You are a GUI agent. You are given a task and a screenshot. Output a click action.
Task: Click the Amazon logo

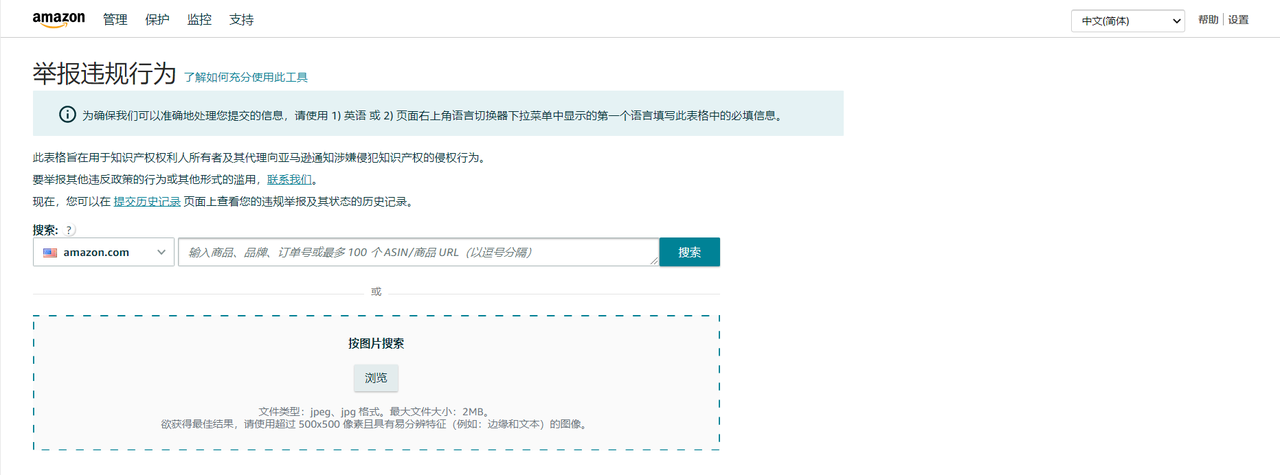[58, 19]
